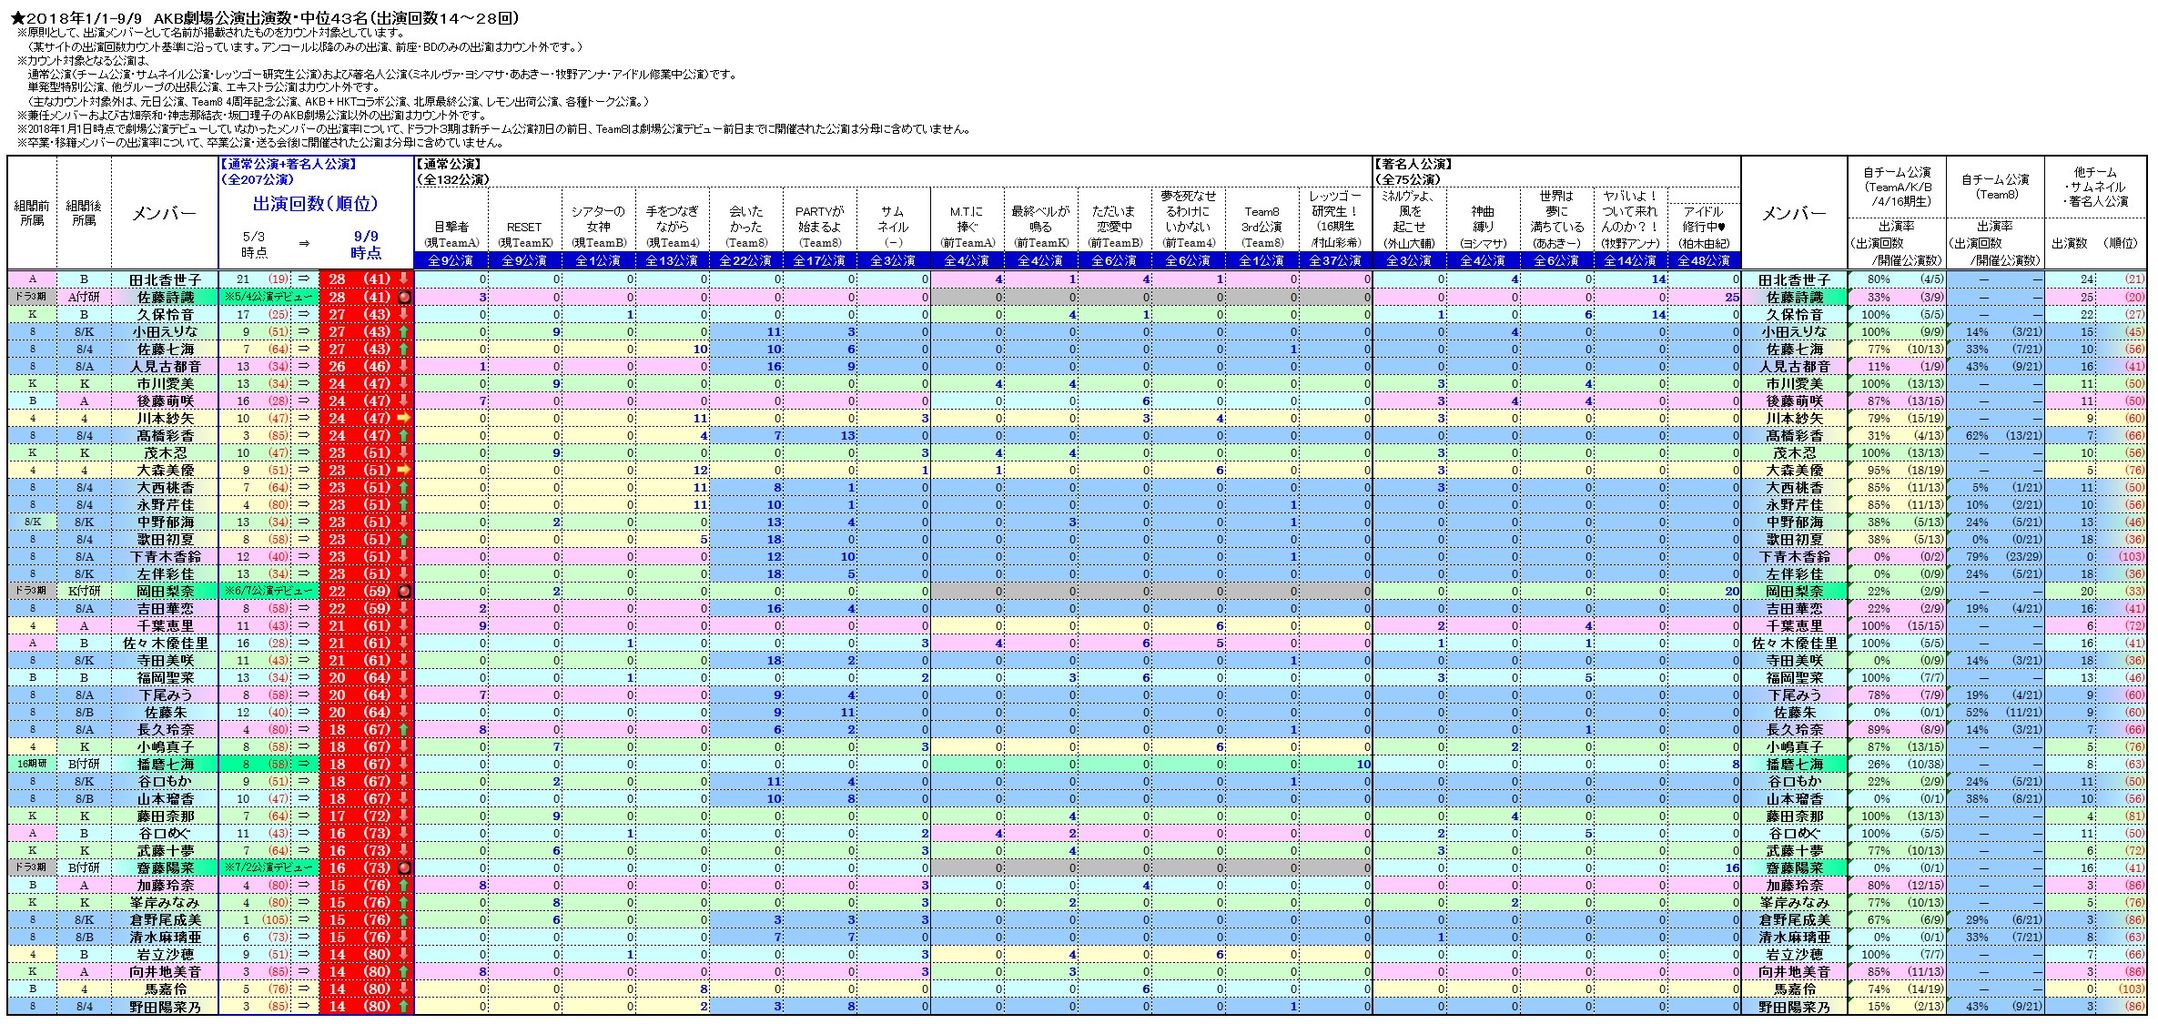Select the green up arrow in 峯岸みなみ's row
The height and width of the screenshot is (1024, 2158).
(x=404, y=903)
